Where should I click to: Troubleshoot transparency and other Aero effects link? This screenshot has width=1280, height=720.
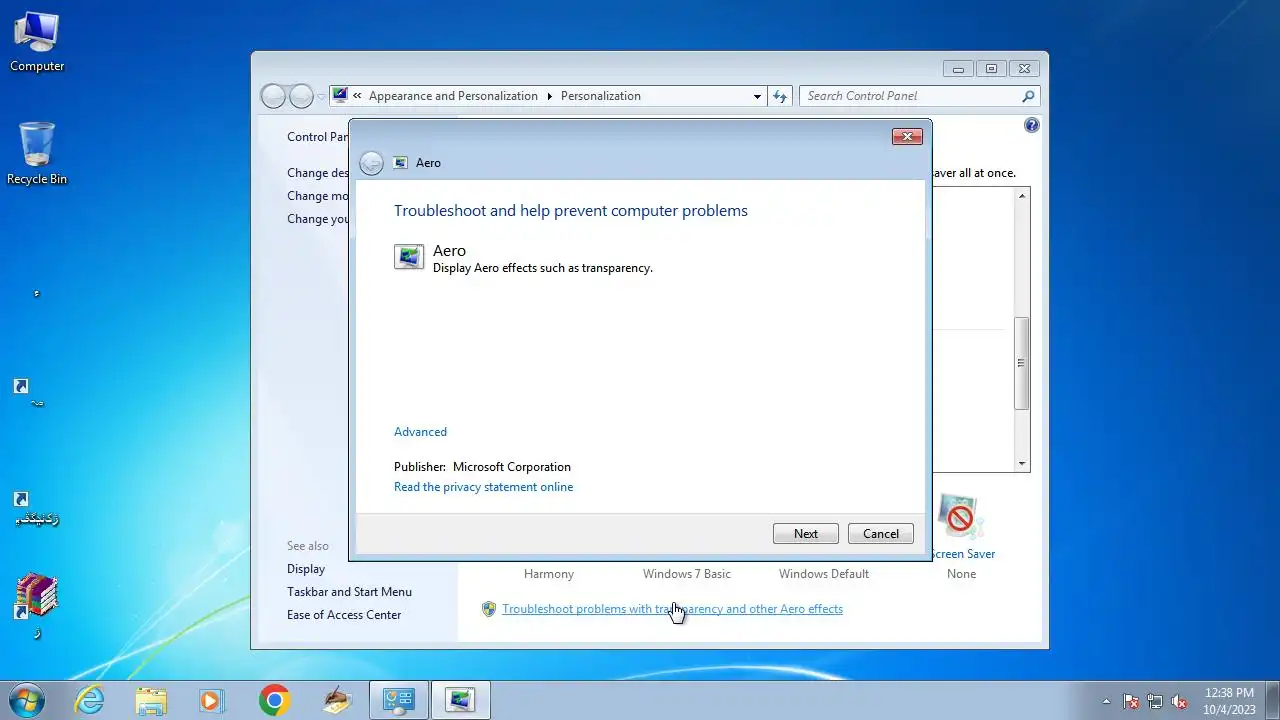672,609
